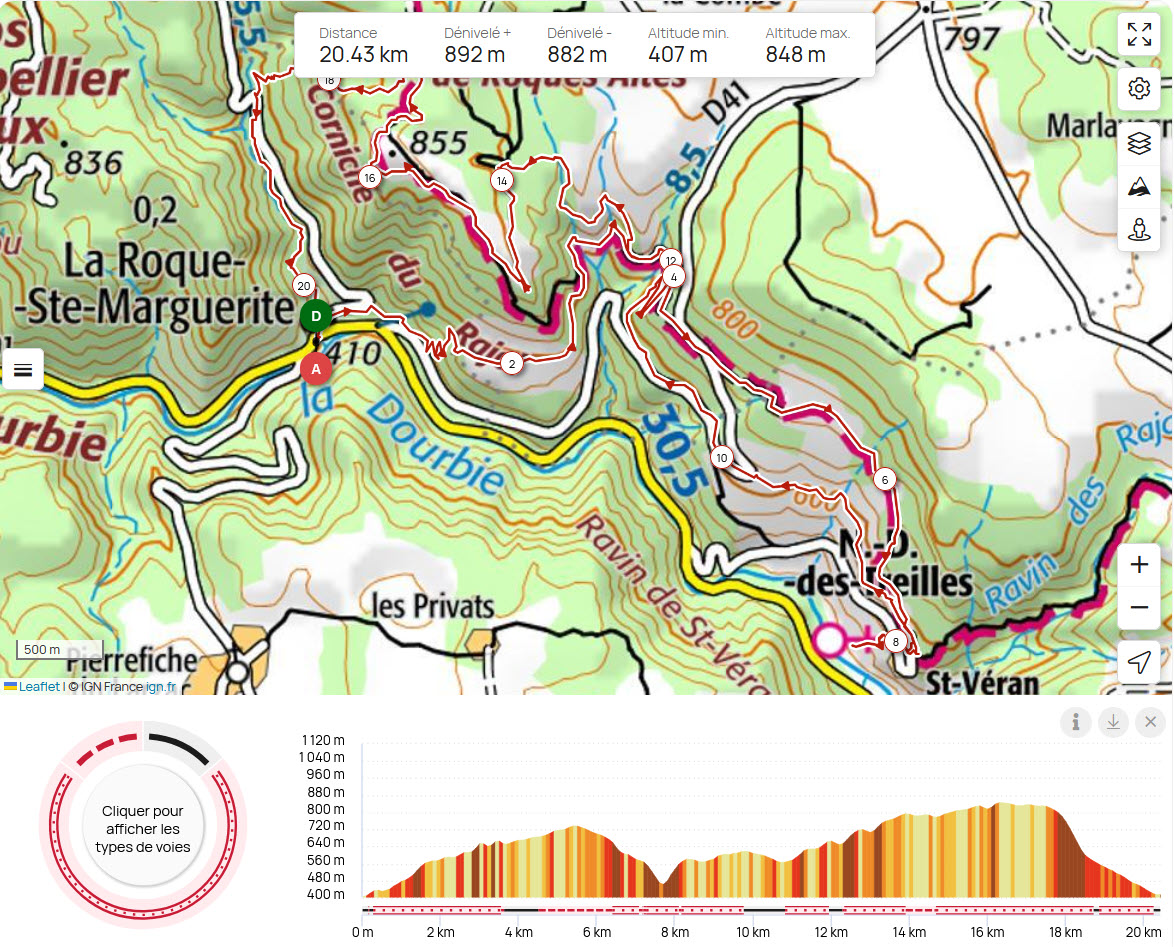Click 'Cliquer pour afficher les types de voies'
Screen dimensions: 1174x947
[142, 826]
